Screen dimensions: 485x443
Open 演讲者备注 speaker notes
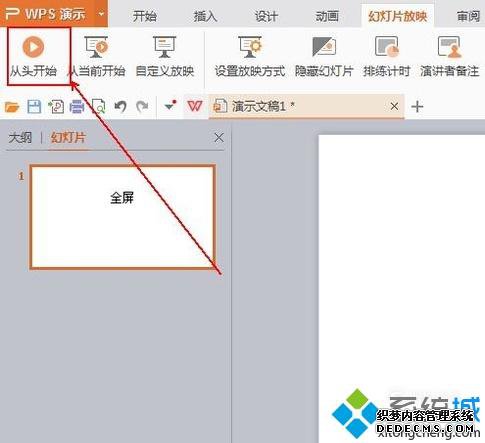[x=449, y=57]
